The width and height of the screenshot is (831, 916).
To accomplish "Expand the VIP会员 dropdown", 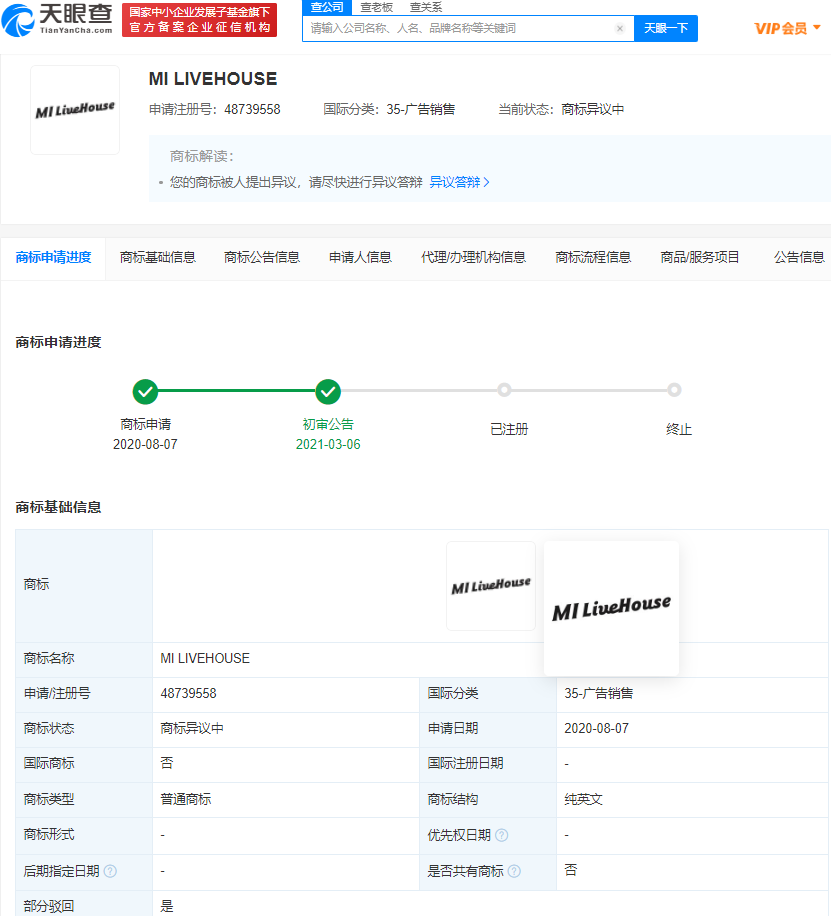I will coord(787,28).
